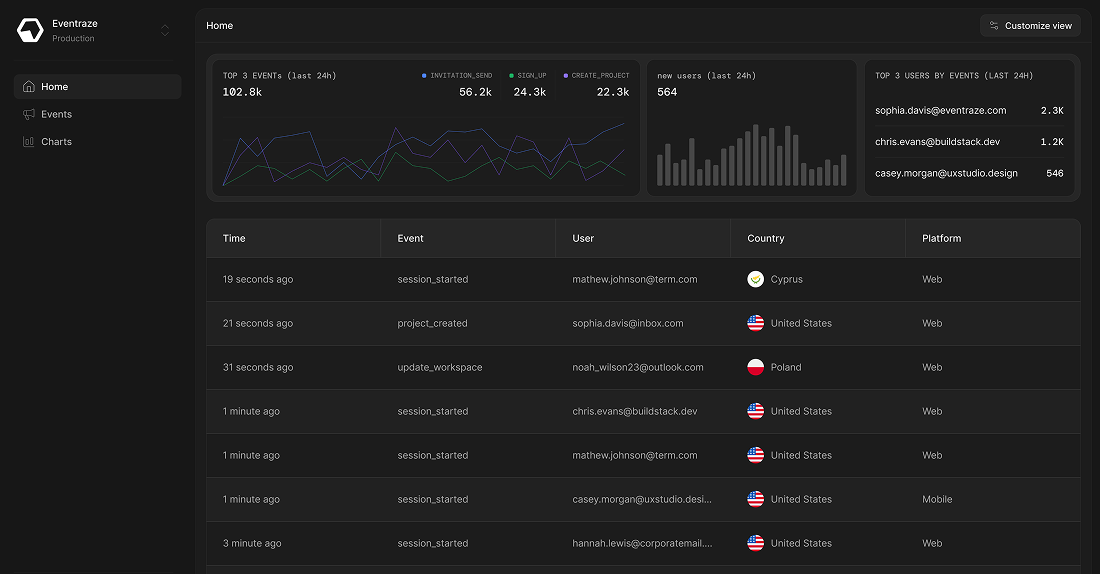Click the hannah.lewis@corporatemail user cell
Viewport: 1100px width, 574px height.
642,543
